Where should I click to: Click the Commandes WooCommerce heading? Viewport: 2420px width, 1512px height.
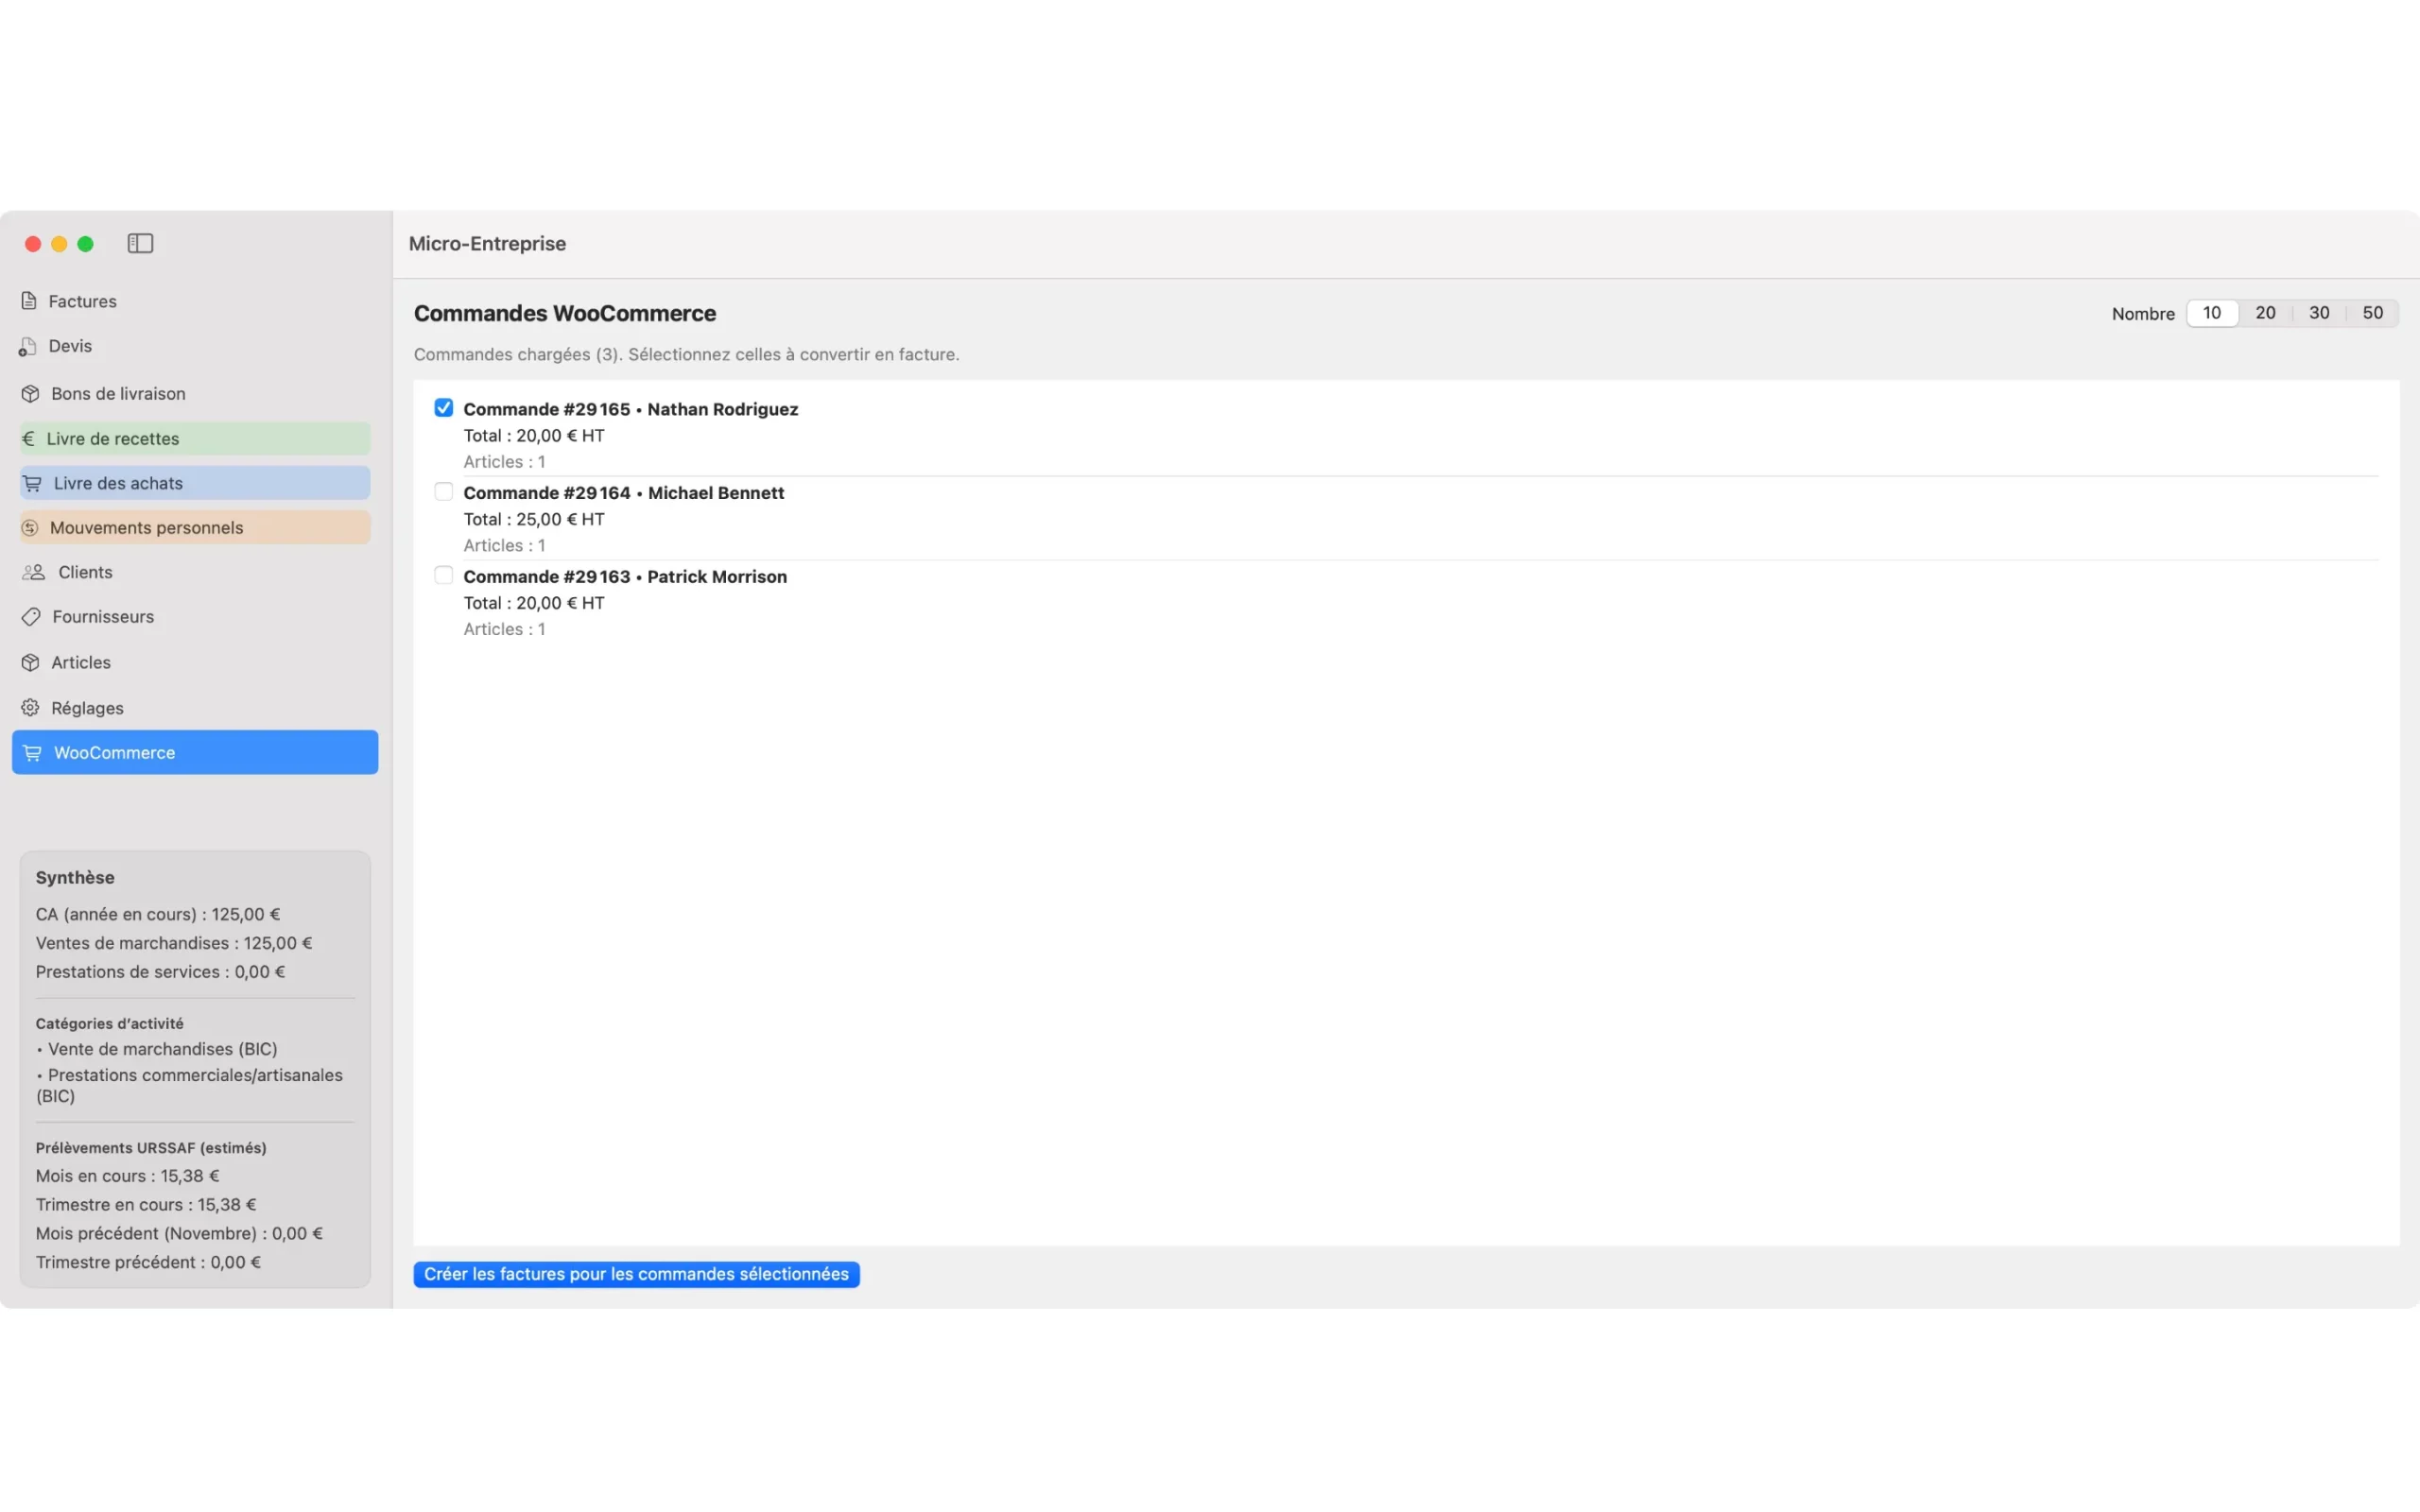[x=564, y=313]
